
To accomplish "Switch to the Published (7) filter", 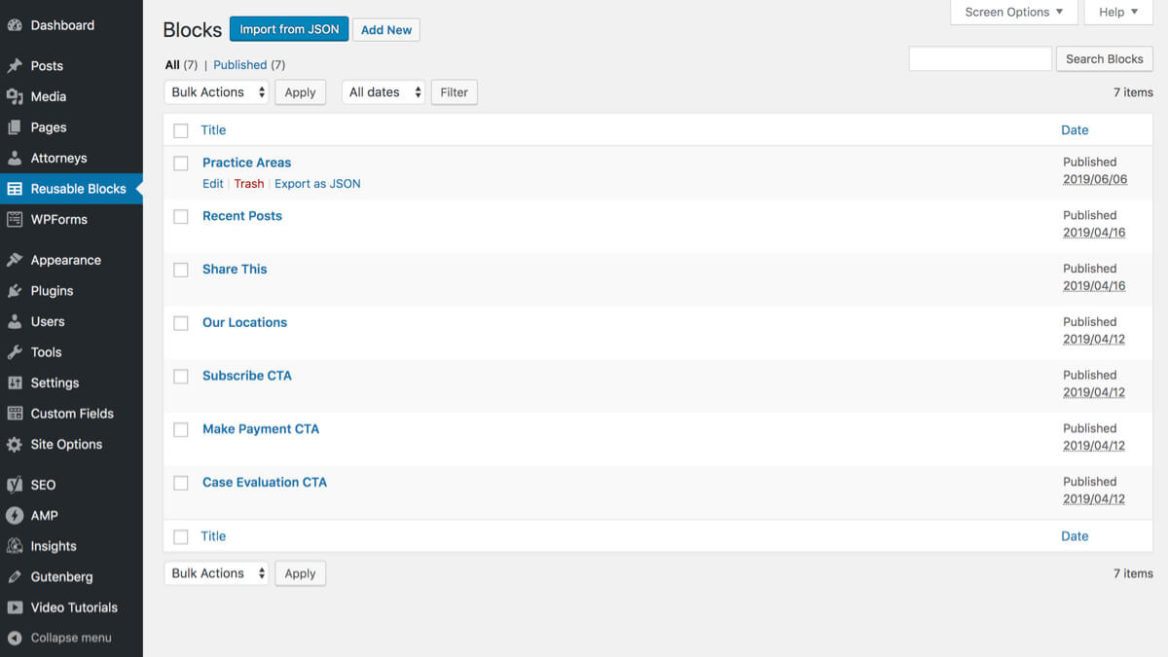I will (240, 64).
